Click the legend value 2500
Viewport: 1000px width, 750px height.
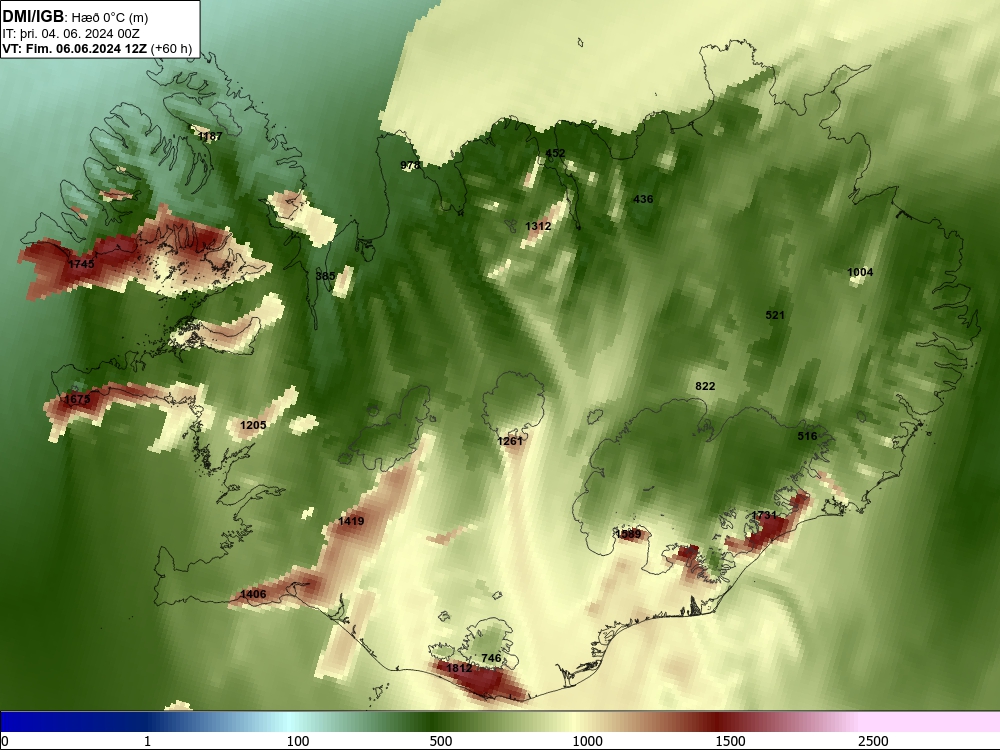[x=873, y=740]
